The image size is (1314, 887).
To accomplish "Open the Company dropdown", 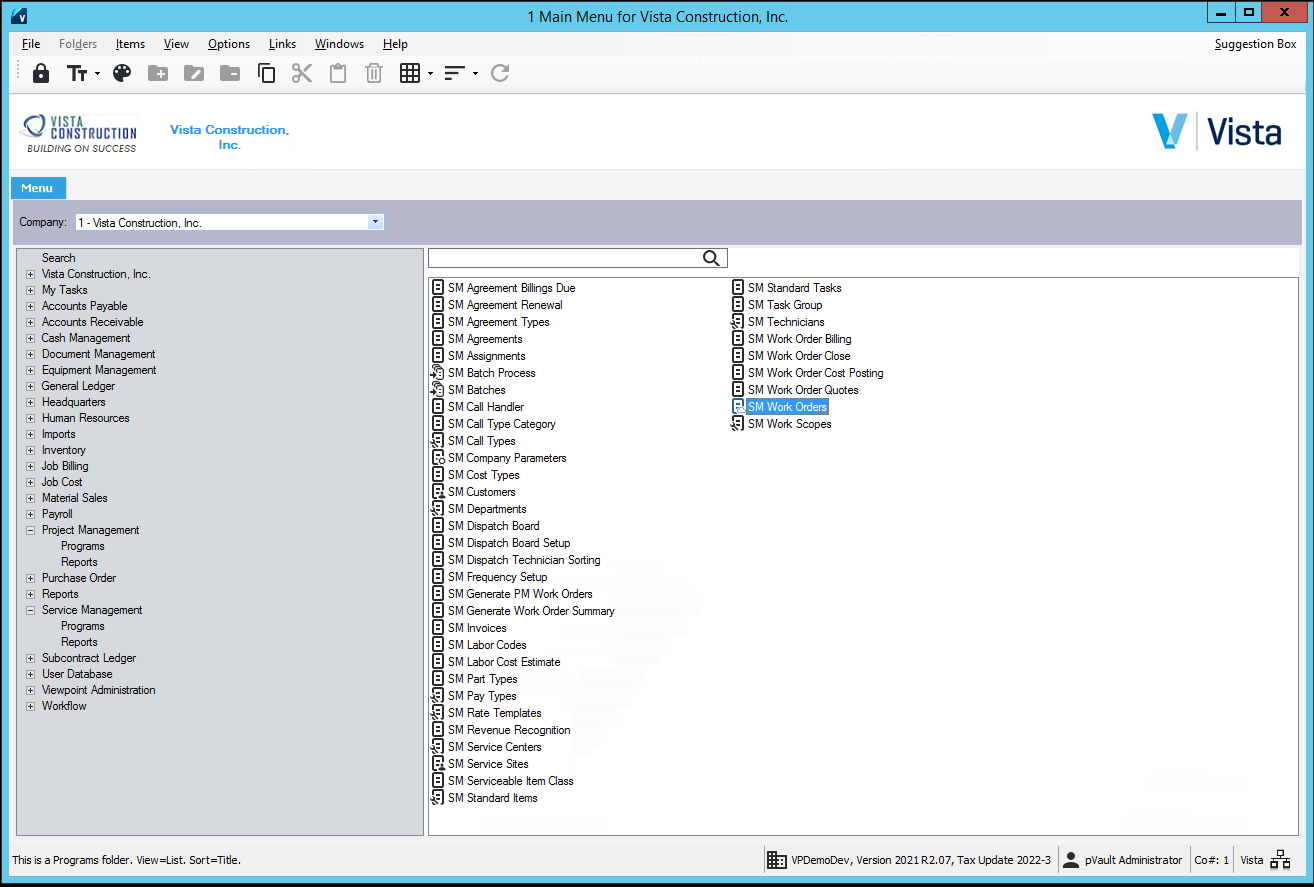I will [375, 222].
